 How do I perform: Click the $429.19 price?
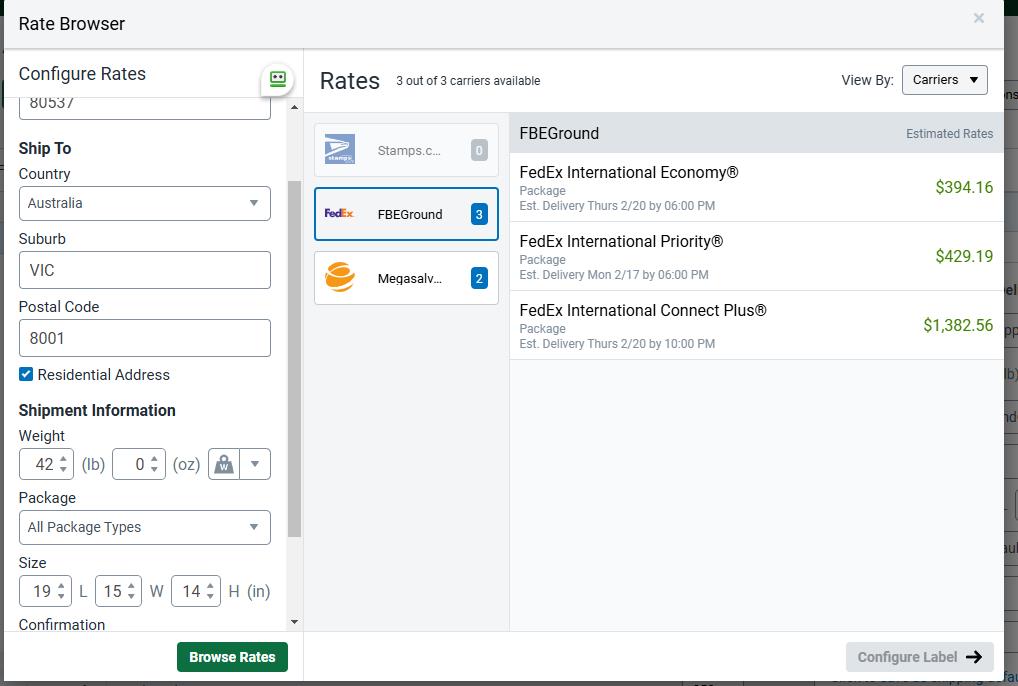click(964, 256)
